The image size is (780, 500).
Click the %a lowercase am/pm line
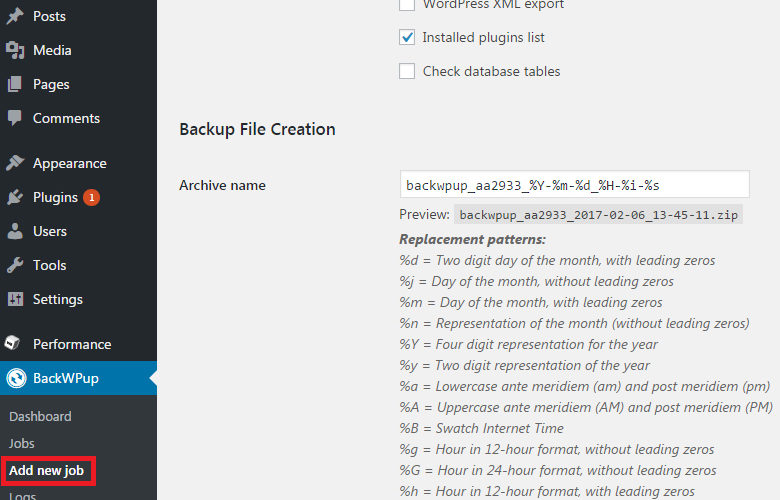pyautogui.click(x=585, y=387)
